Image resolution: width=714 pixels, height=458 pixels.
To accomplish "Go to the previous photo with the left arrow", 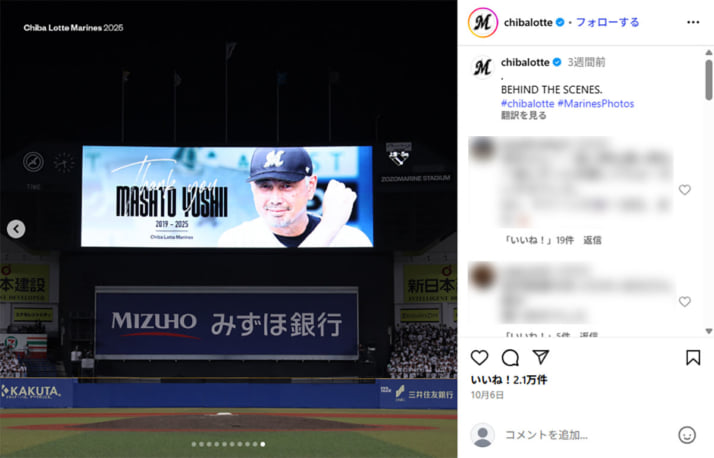I will pos(16,229).
